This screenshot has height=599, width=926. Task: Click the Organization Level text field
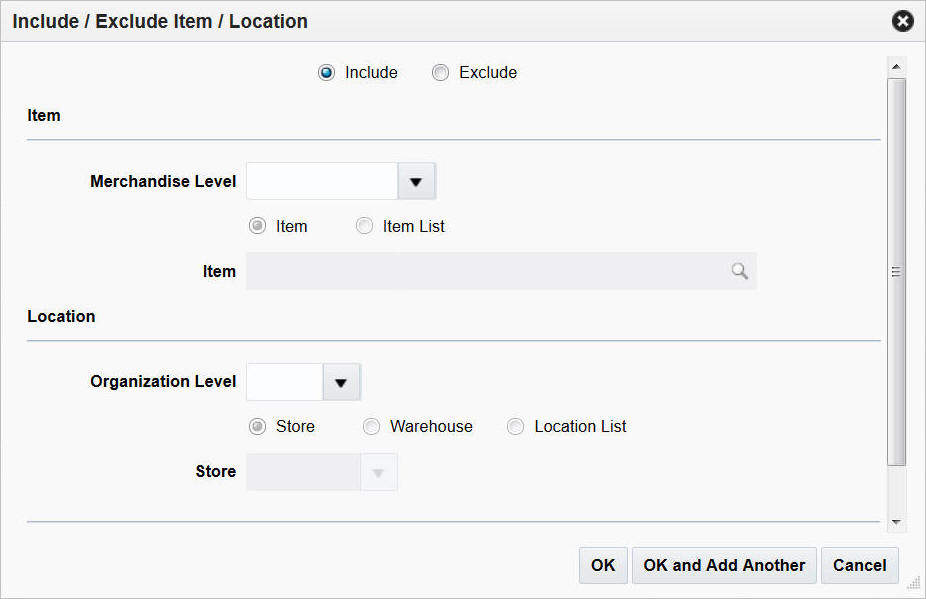click(284, 382)
